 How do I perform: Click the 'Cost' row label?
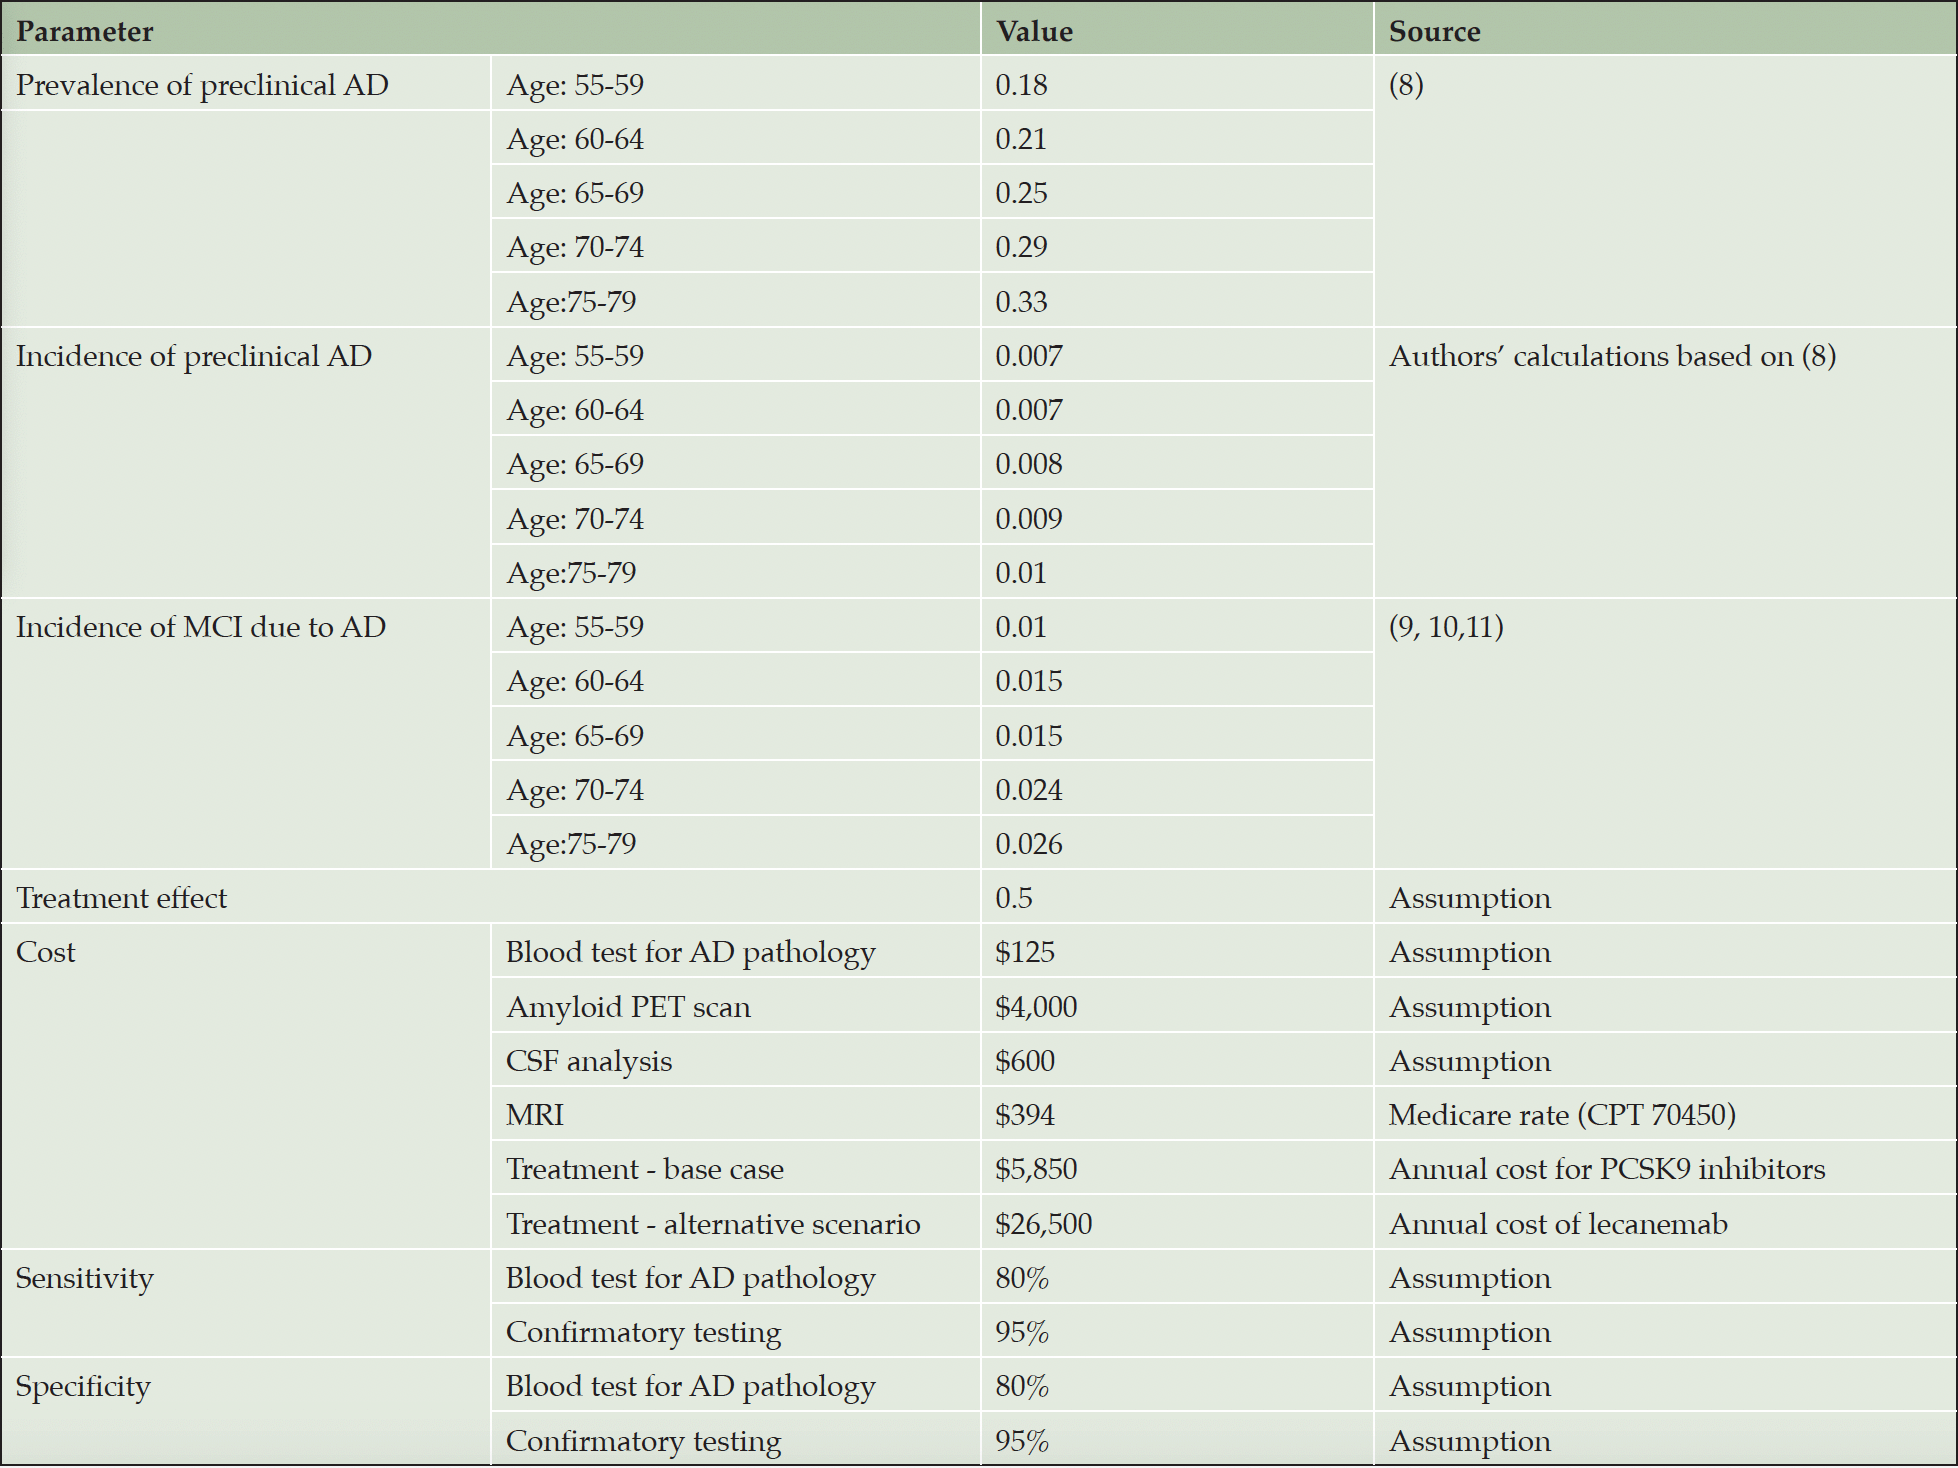(x=45, y=953)
